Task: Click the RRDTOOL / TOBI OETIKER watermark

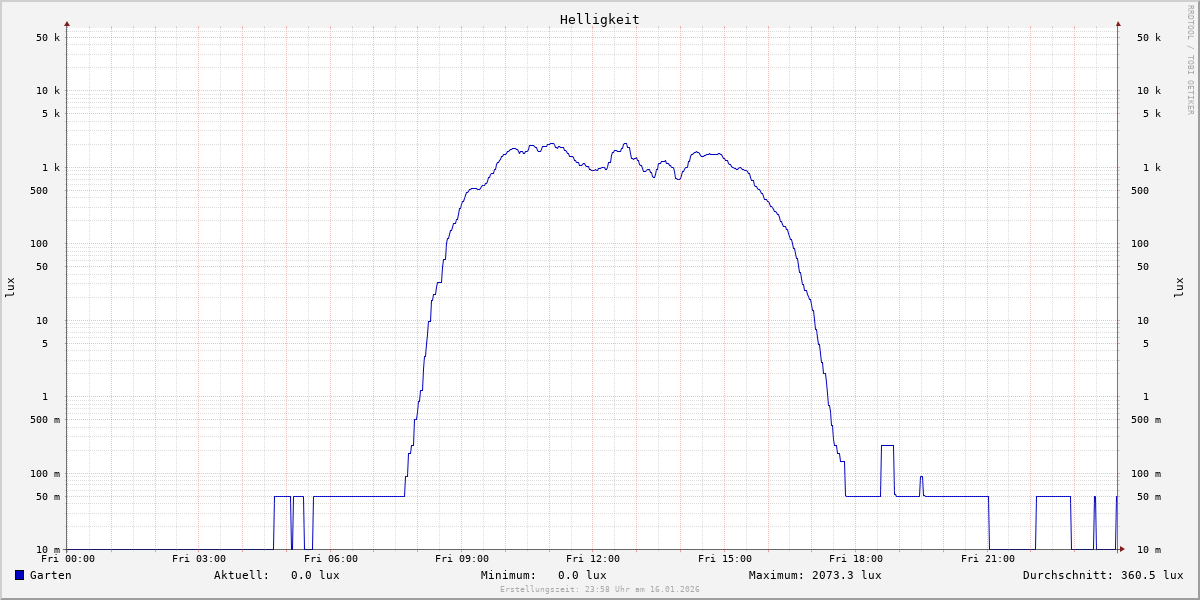Action: (1190, 59)
